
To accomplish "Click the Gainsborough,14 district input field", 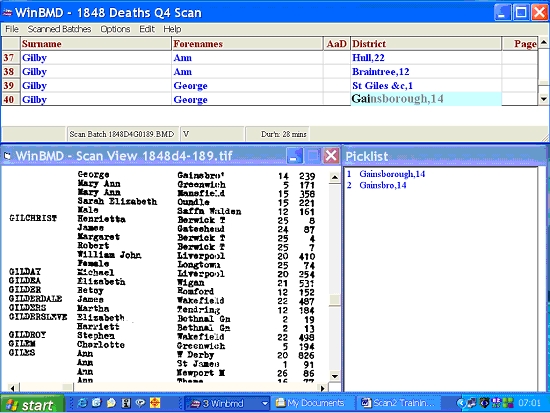I will (x=426, y=99).
